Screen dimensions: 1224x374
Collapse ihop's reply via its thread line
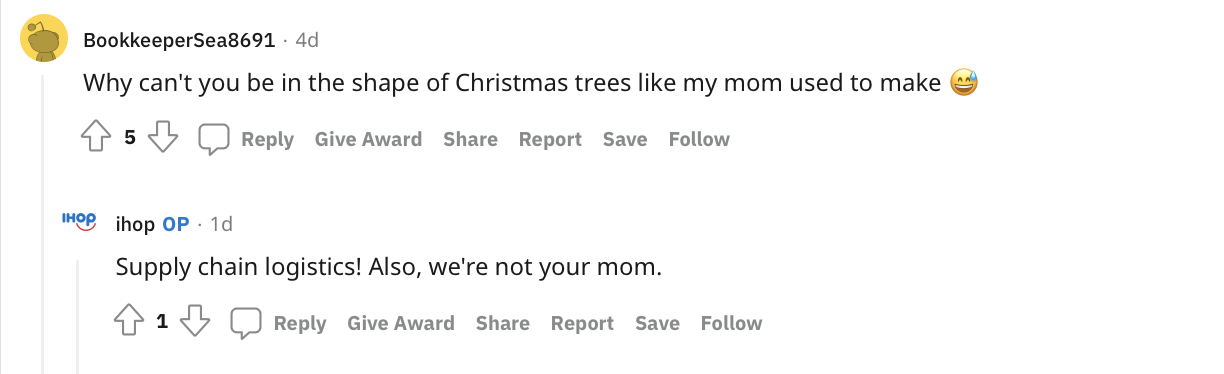[x=79, y=314]
